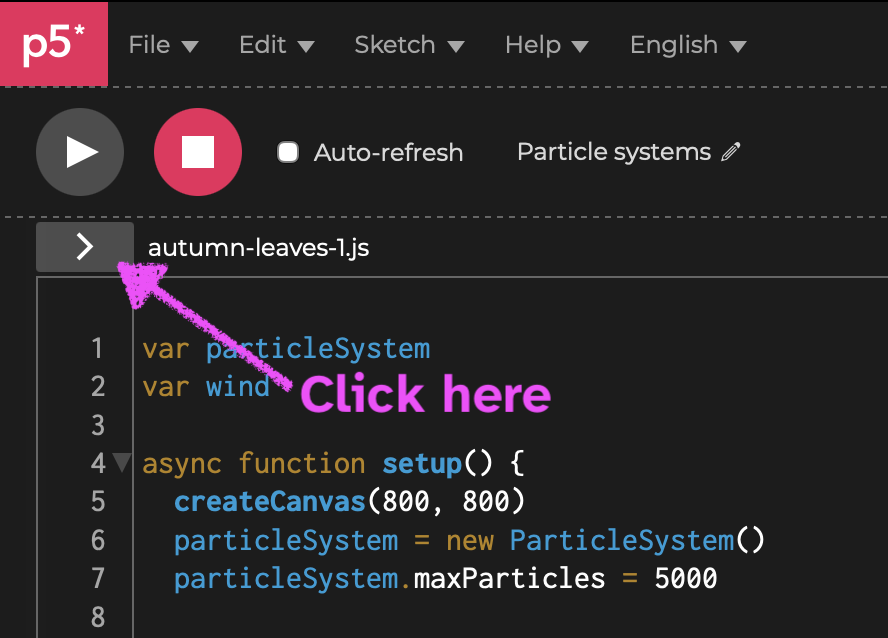
Task: Open the English language dropdown
Action: coord(688,45)
